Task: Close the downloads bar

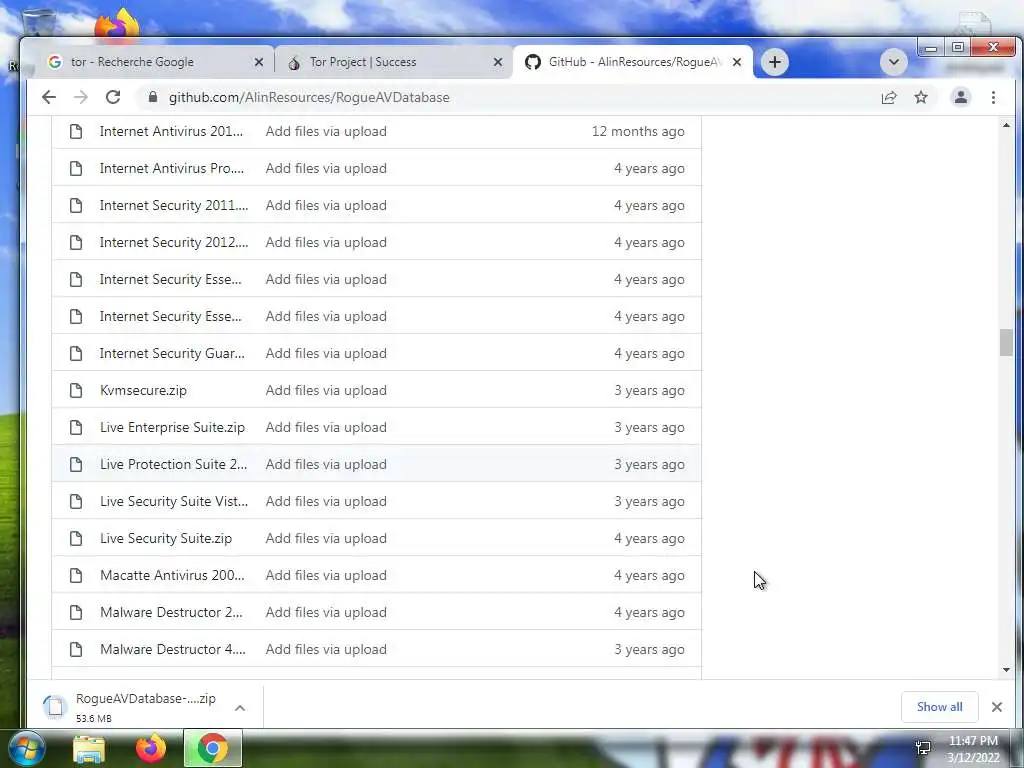Action: tap(997, 707)
